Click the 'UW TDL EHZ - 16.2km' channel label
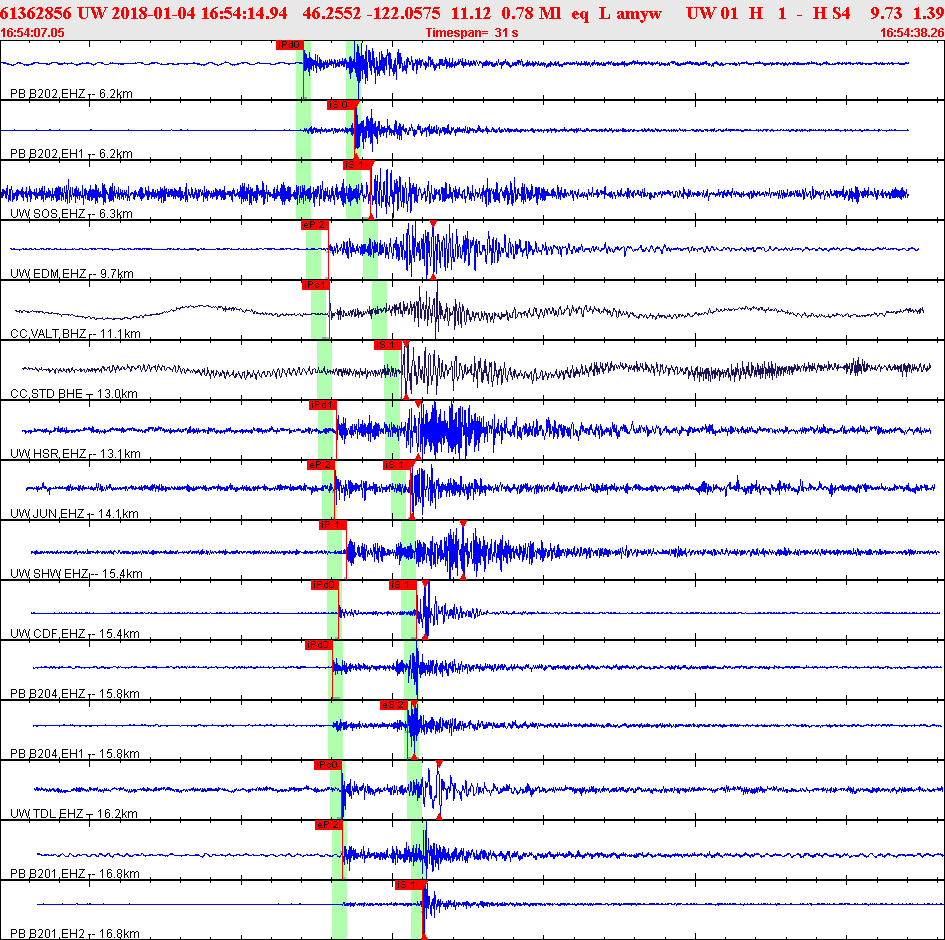945x940 pixels. point(75,813)
